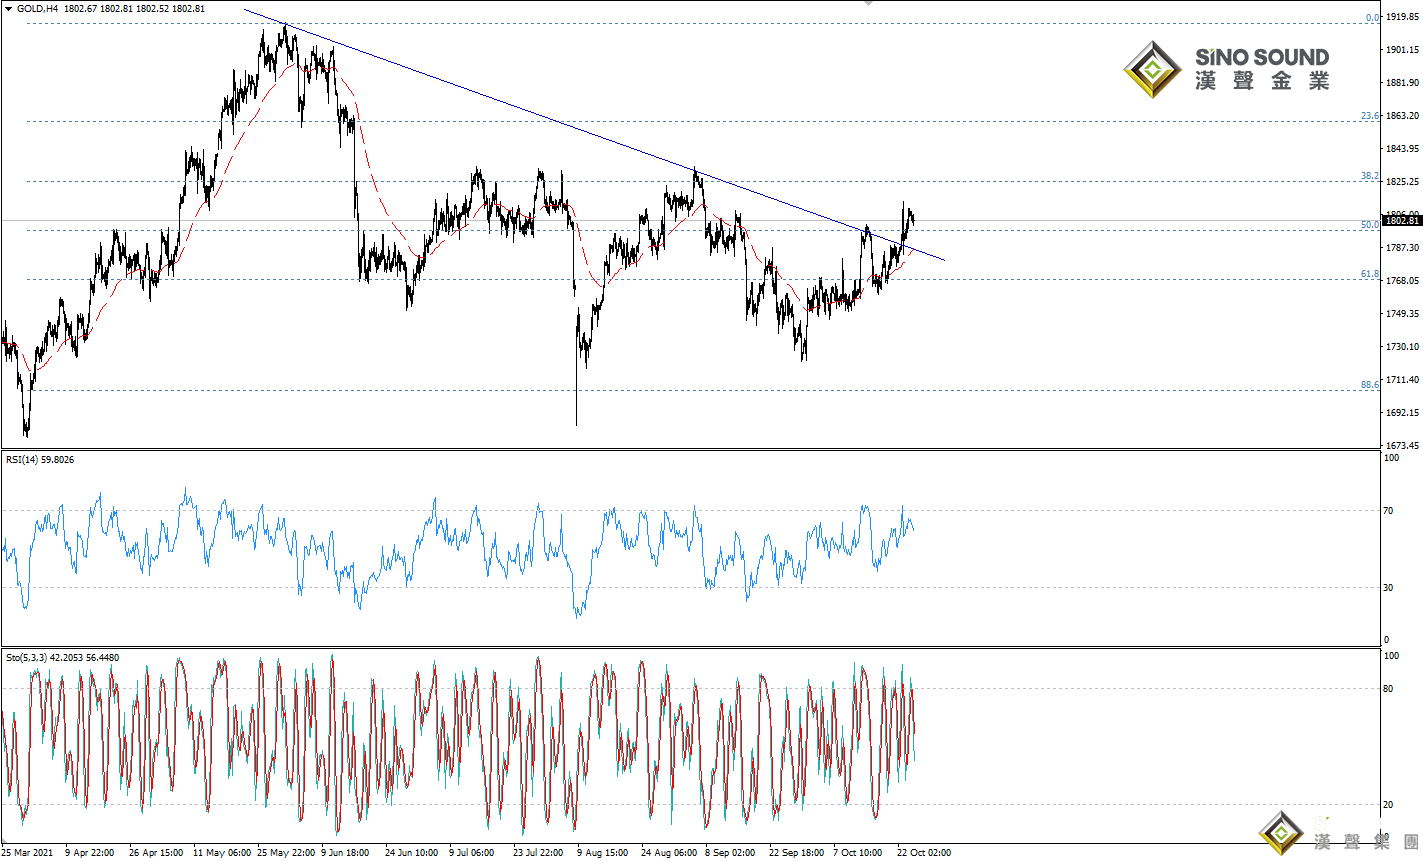This screenshot has height=861, width=1423.
Task: Click price axis value 1919.85
Action: pyautogui.click(x=1402, y=17)
